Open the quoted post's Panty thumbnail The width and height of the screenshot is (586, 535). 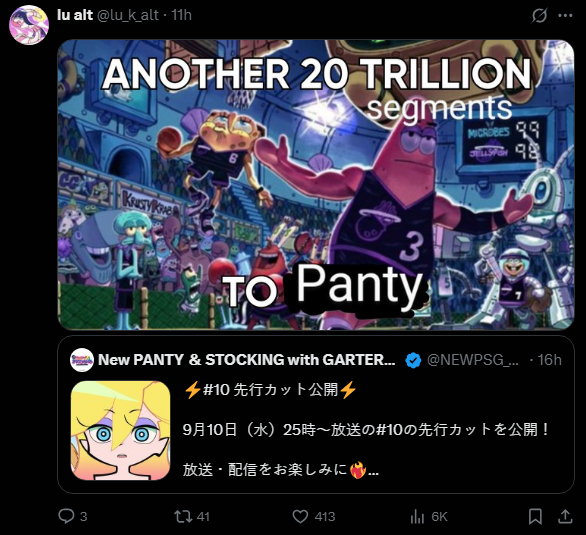coord(120,430)
